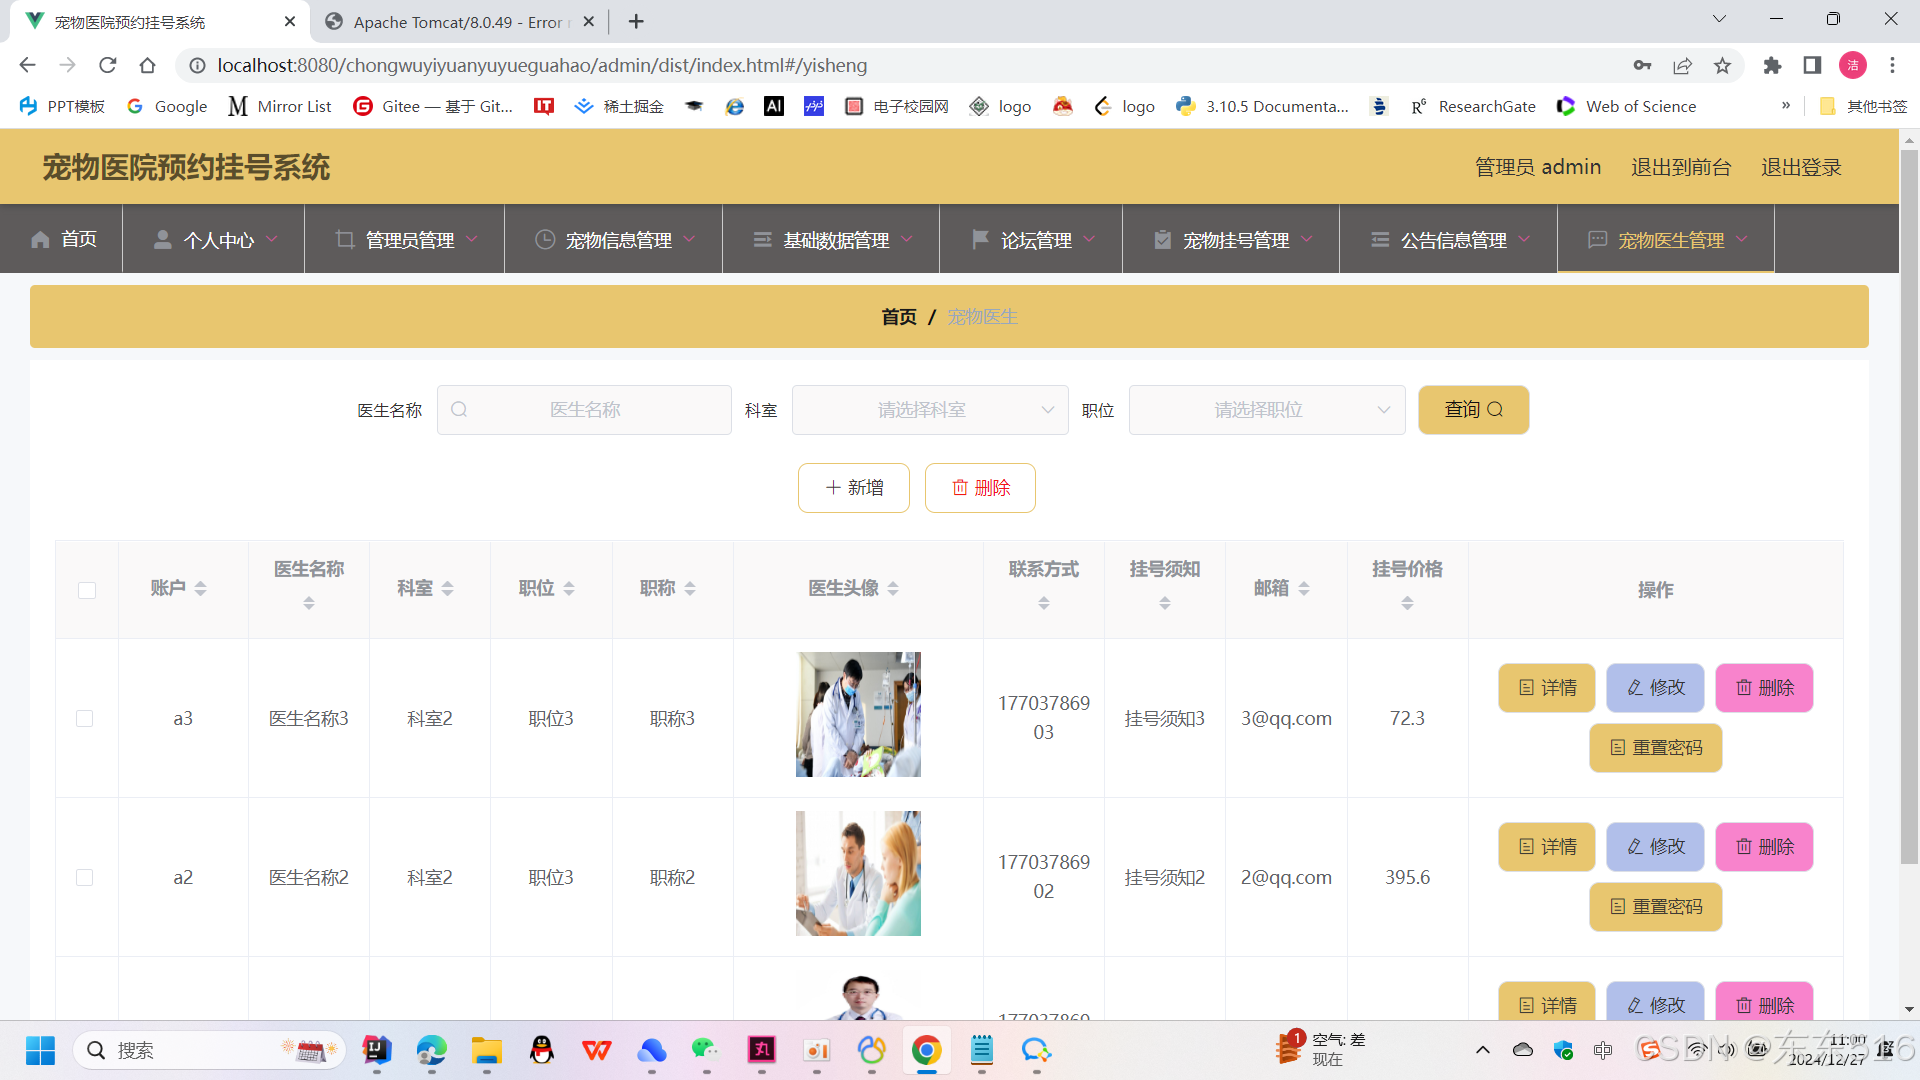
Task: Open browser extensions puzzle icon
Action: tap(1772, 65)
